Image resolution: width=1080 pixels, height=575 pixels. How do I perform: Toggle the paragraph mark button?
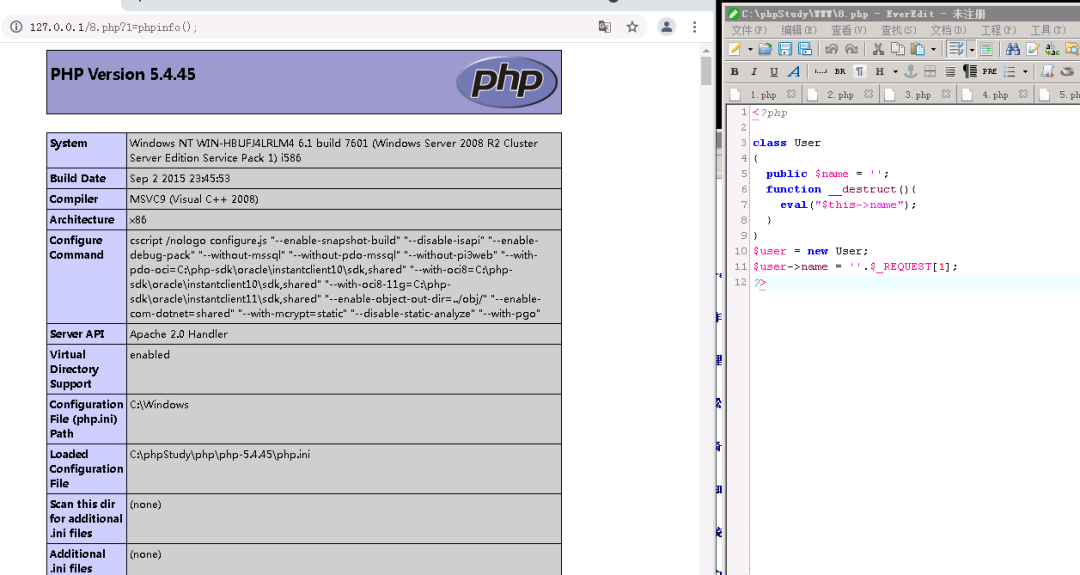(860, 72)
